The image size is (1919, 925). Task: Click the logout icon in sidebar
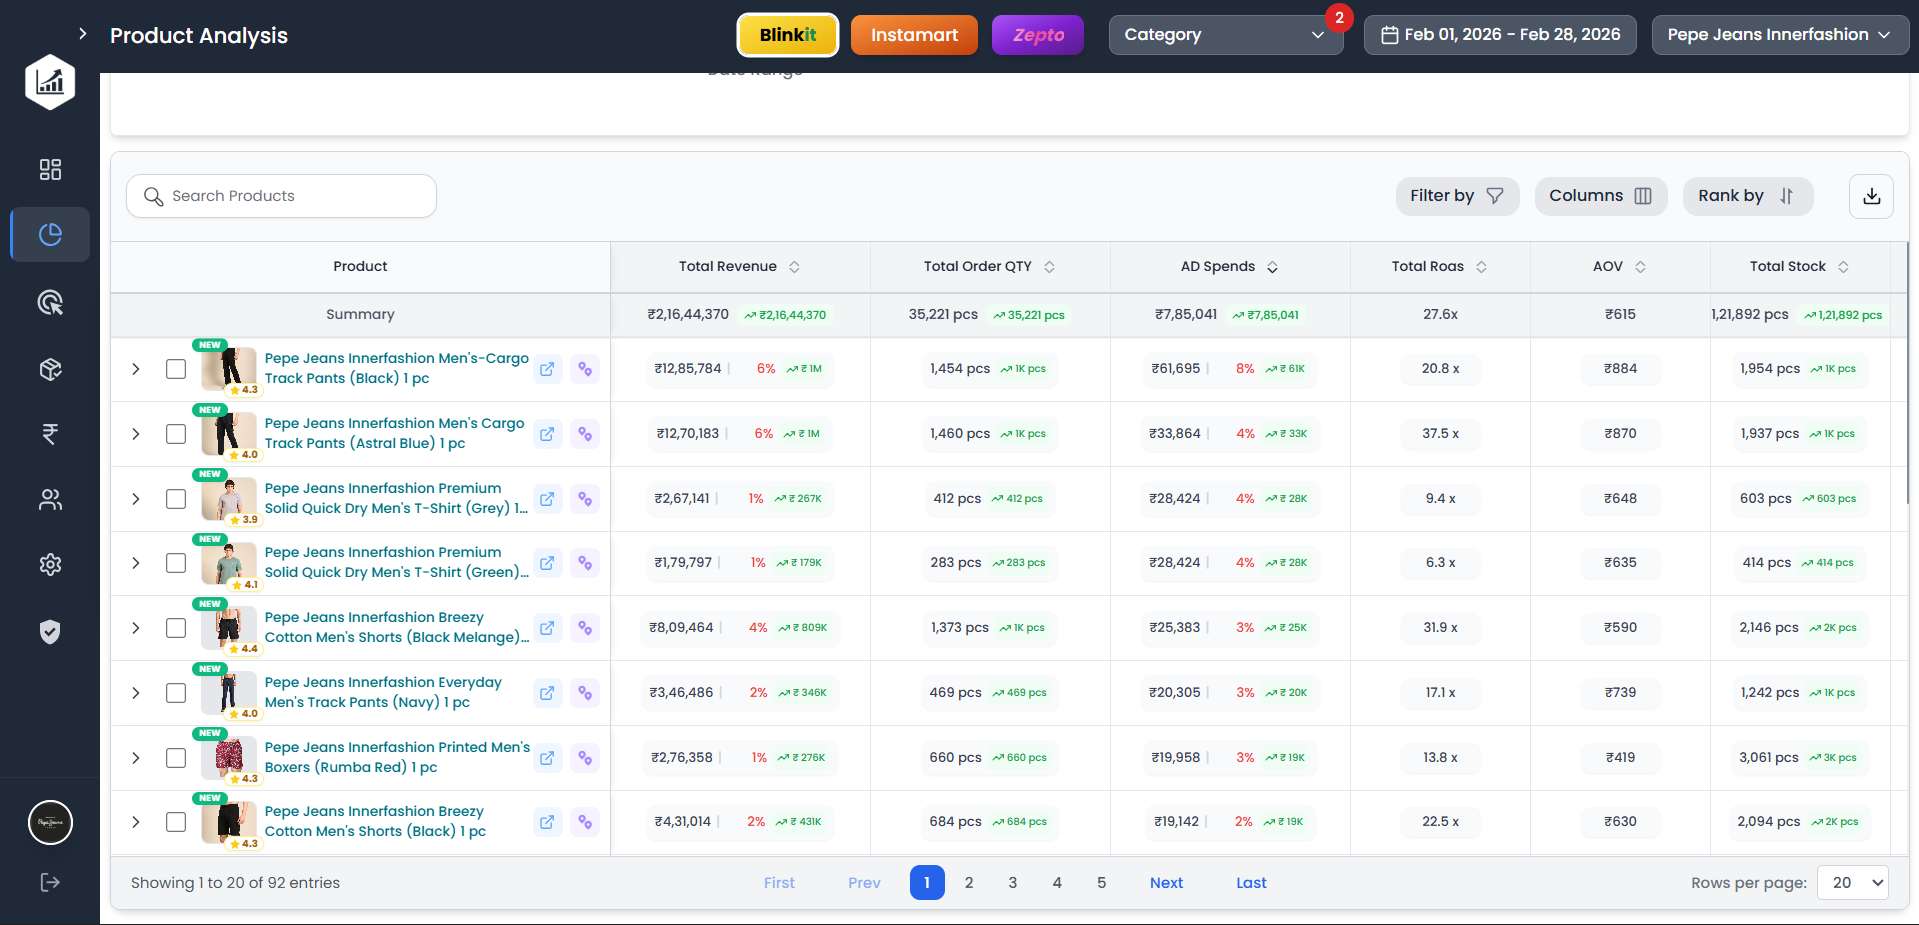point(50,882)
